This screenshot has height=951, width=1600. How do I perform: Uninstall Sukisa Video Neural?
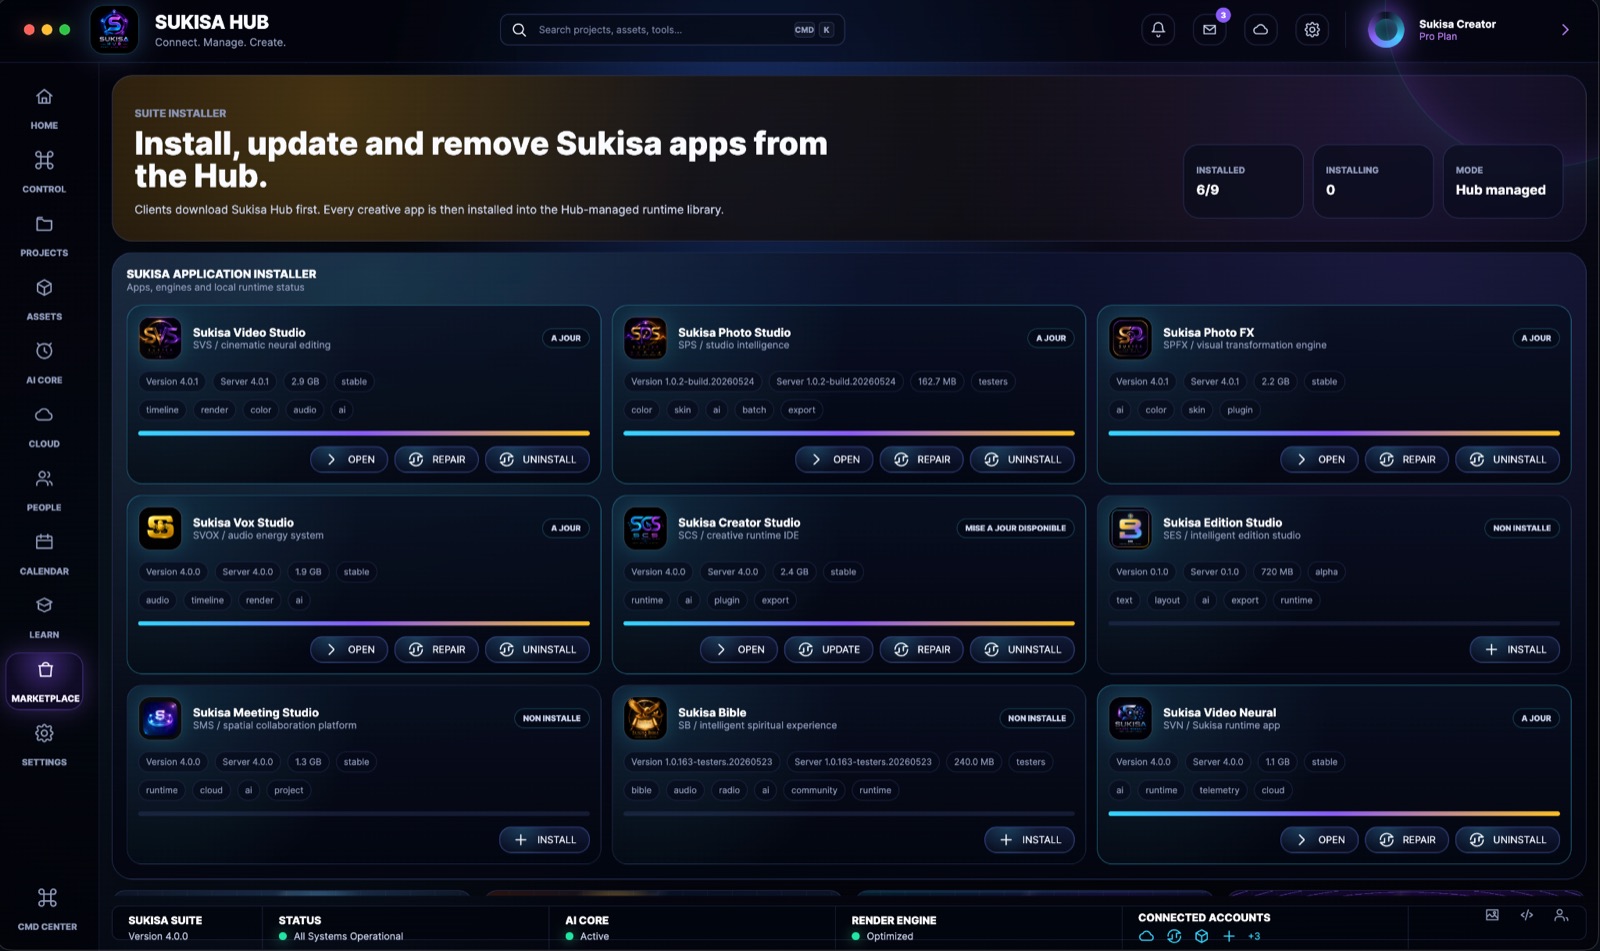click(x=1507, y=840)
